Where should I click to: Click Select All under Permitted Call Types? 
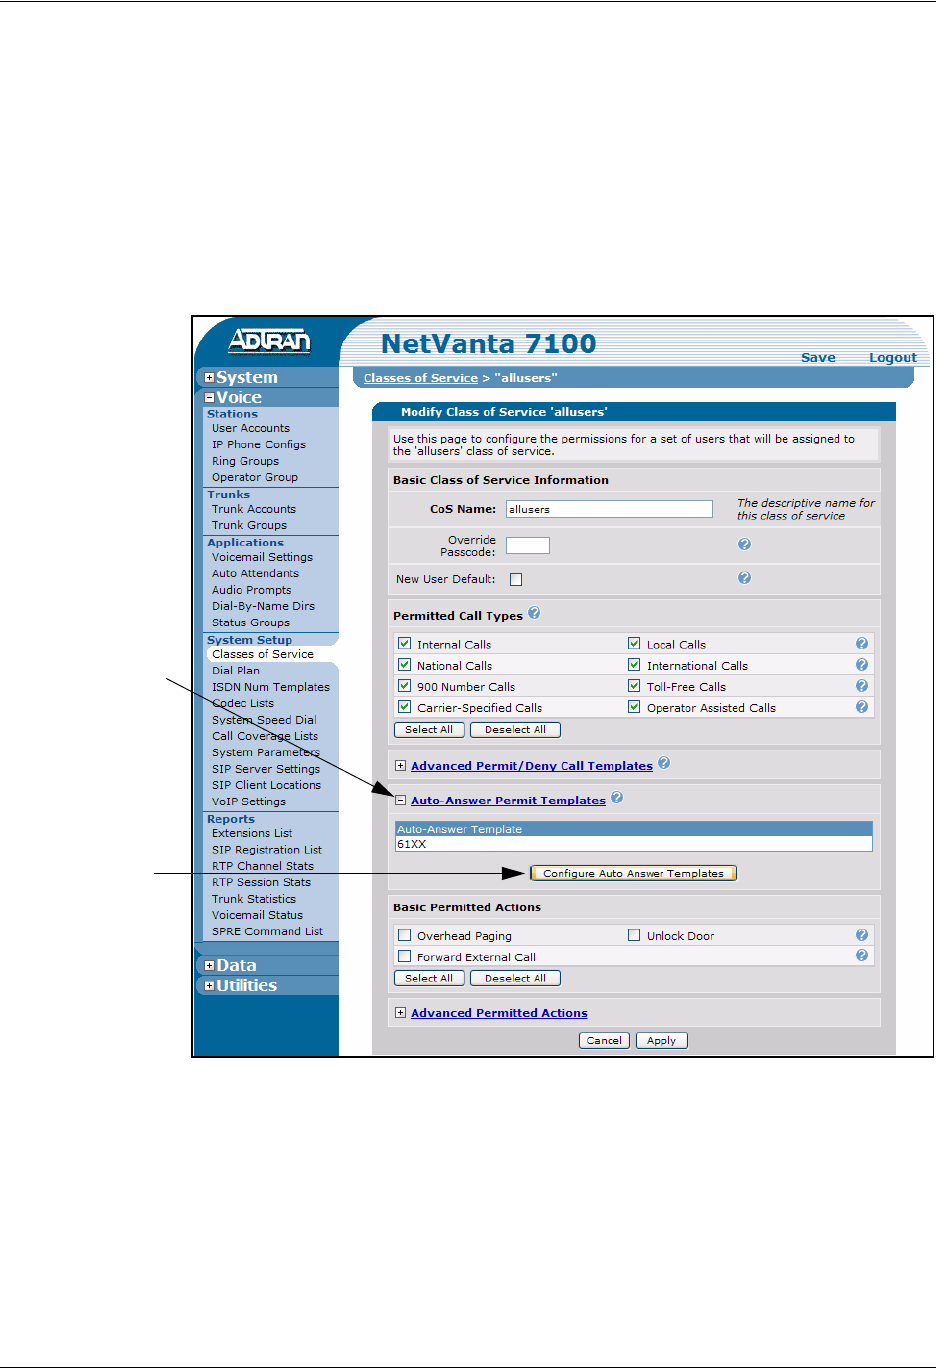click(429, 730)
